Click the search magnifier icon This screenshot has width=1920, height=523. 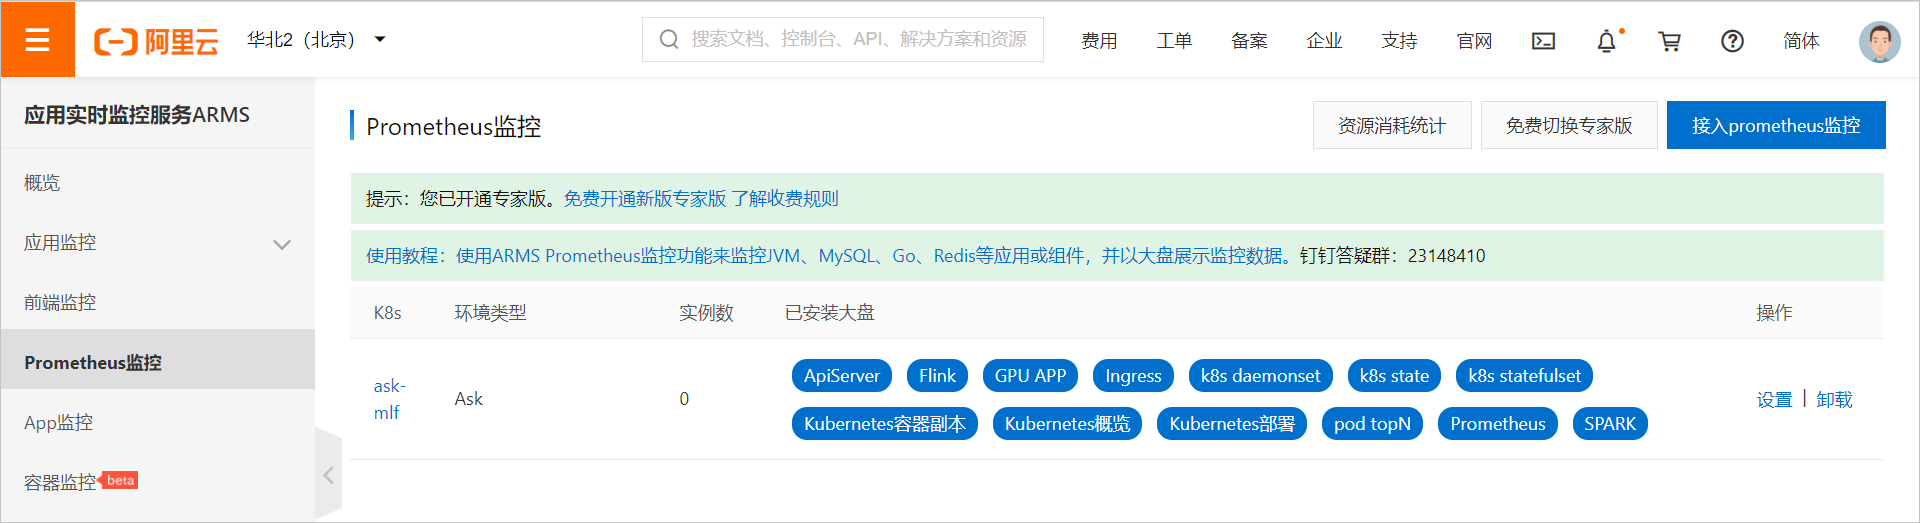669,39
